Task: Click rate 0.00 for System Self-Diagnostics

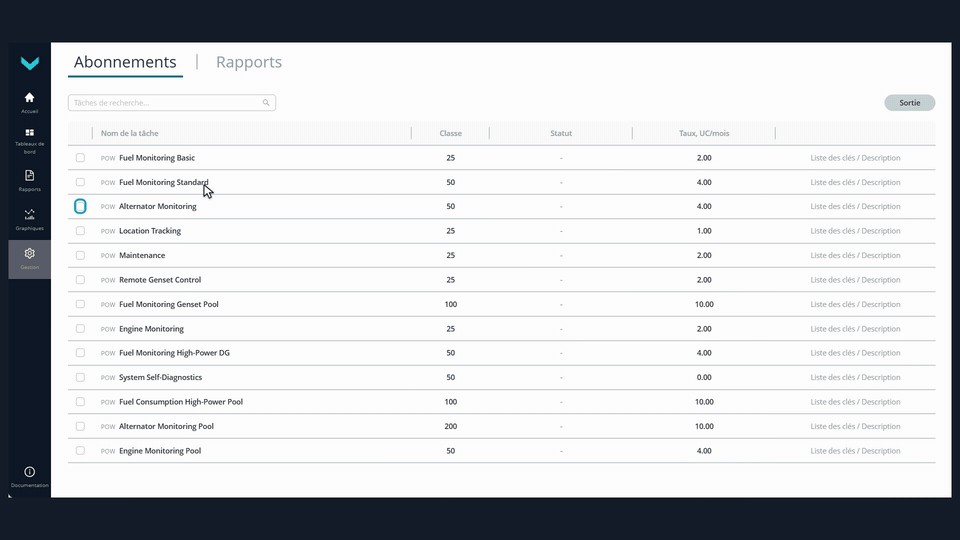Action: [x=704, y=377]
